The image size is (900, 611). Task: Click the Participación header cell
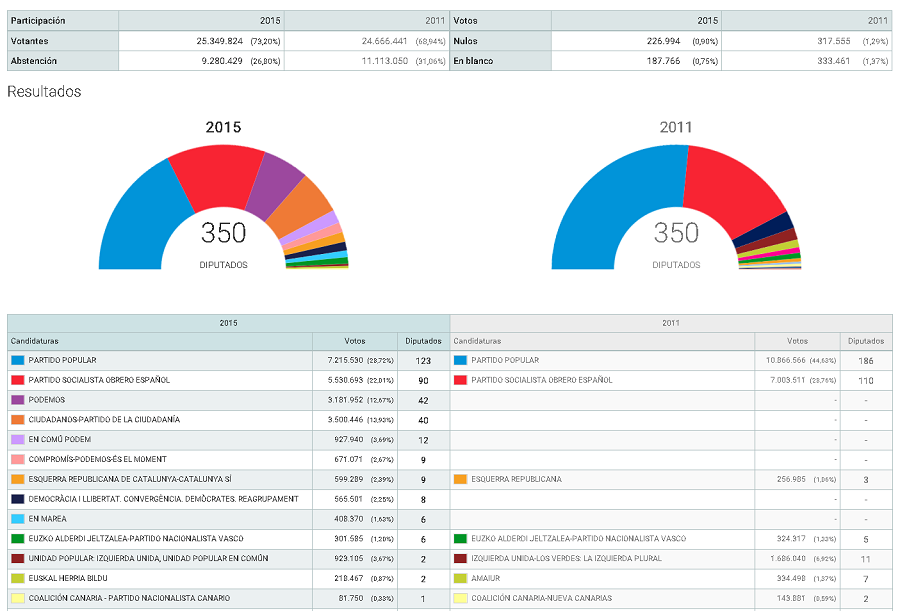(x=63, y=21)
